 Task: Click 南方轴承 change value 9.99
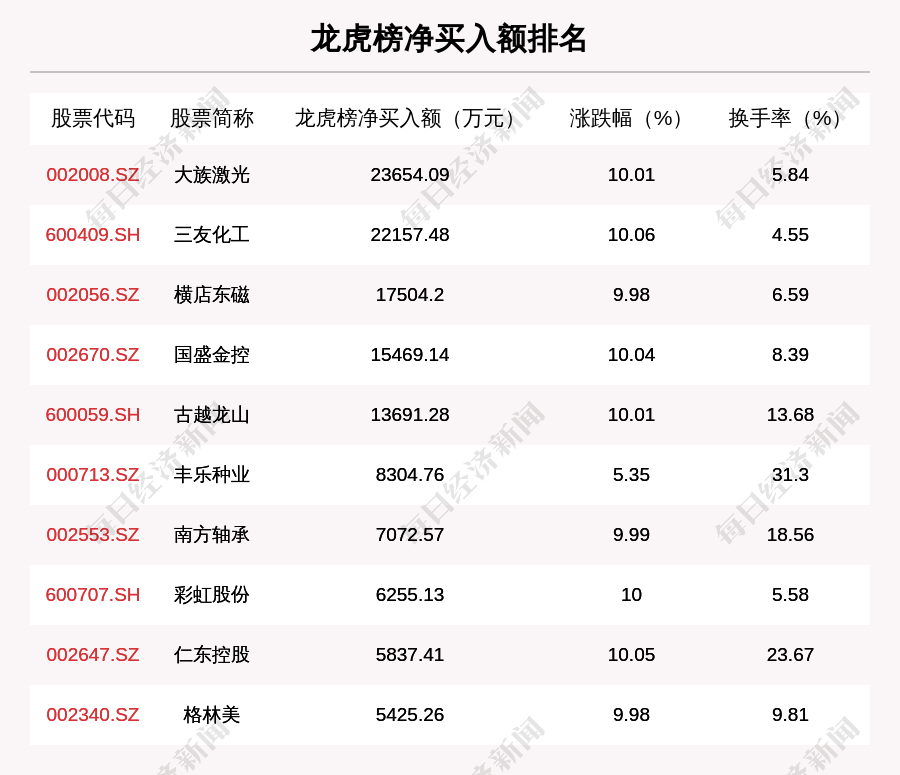point(631,534)
